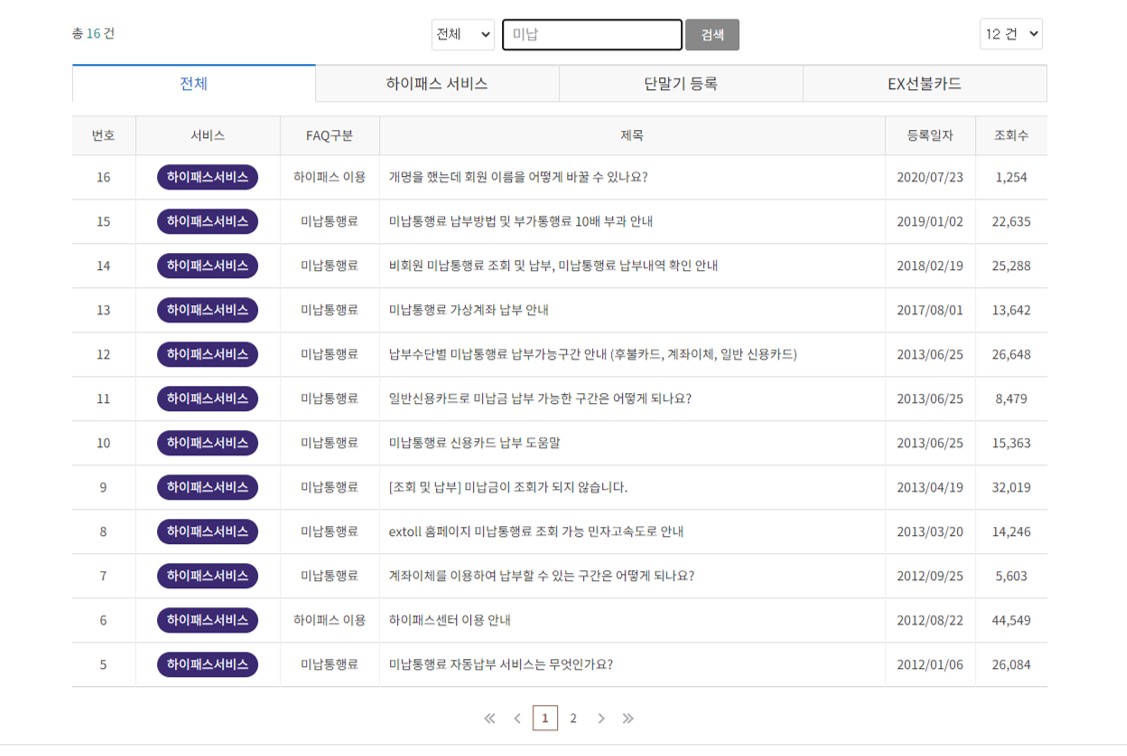1127x756 pixels.
Task: Open 미납통행료 가상계좌 납부 안내
Action: (469, 310)
